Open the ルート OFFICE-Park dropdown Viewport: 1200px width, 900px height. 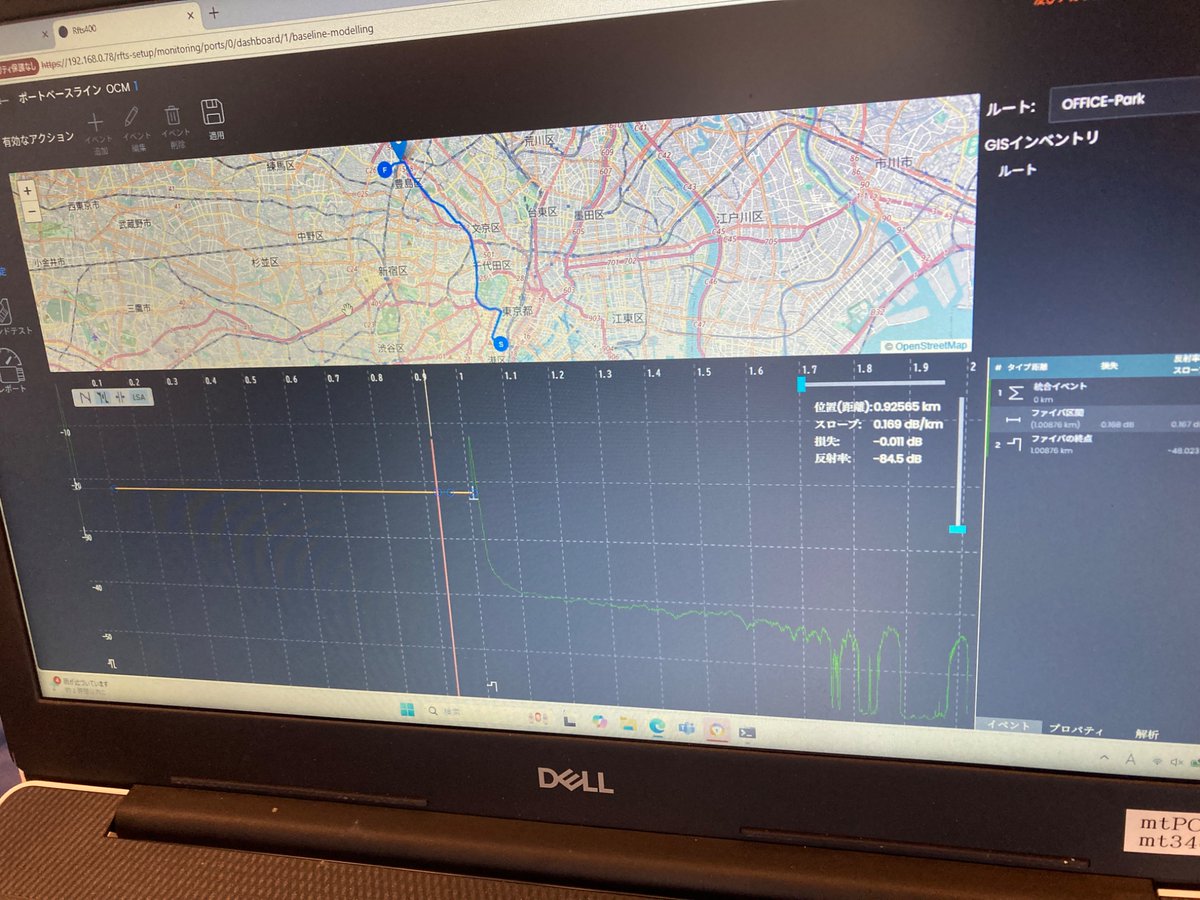pyautogui.click(x=1124, y=100)
